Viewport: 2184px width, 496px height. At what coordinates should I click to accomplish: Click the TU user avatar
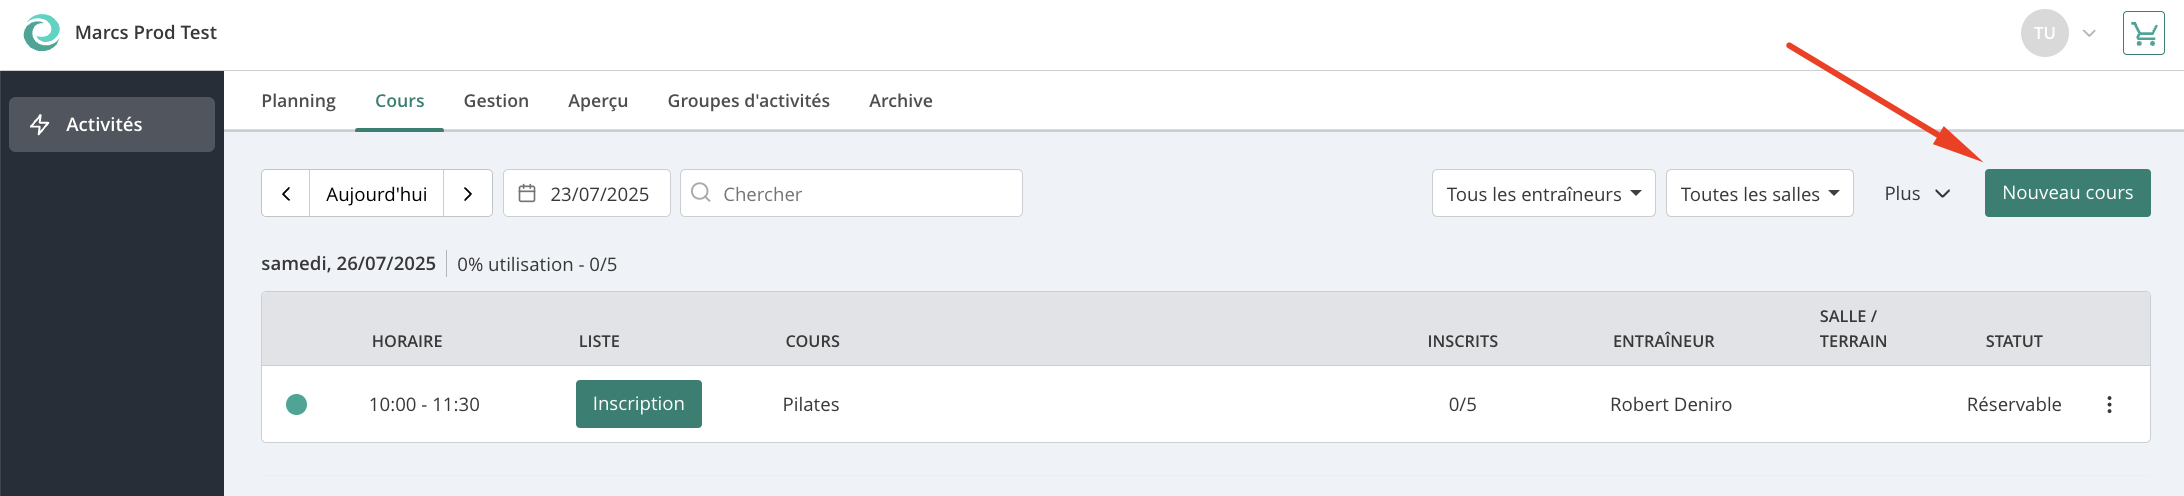(2044, 33)
